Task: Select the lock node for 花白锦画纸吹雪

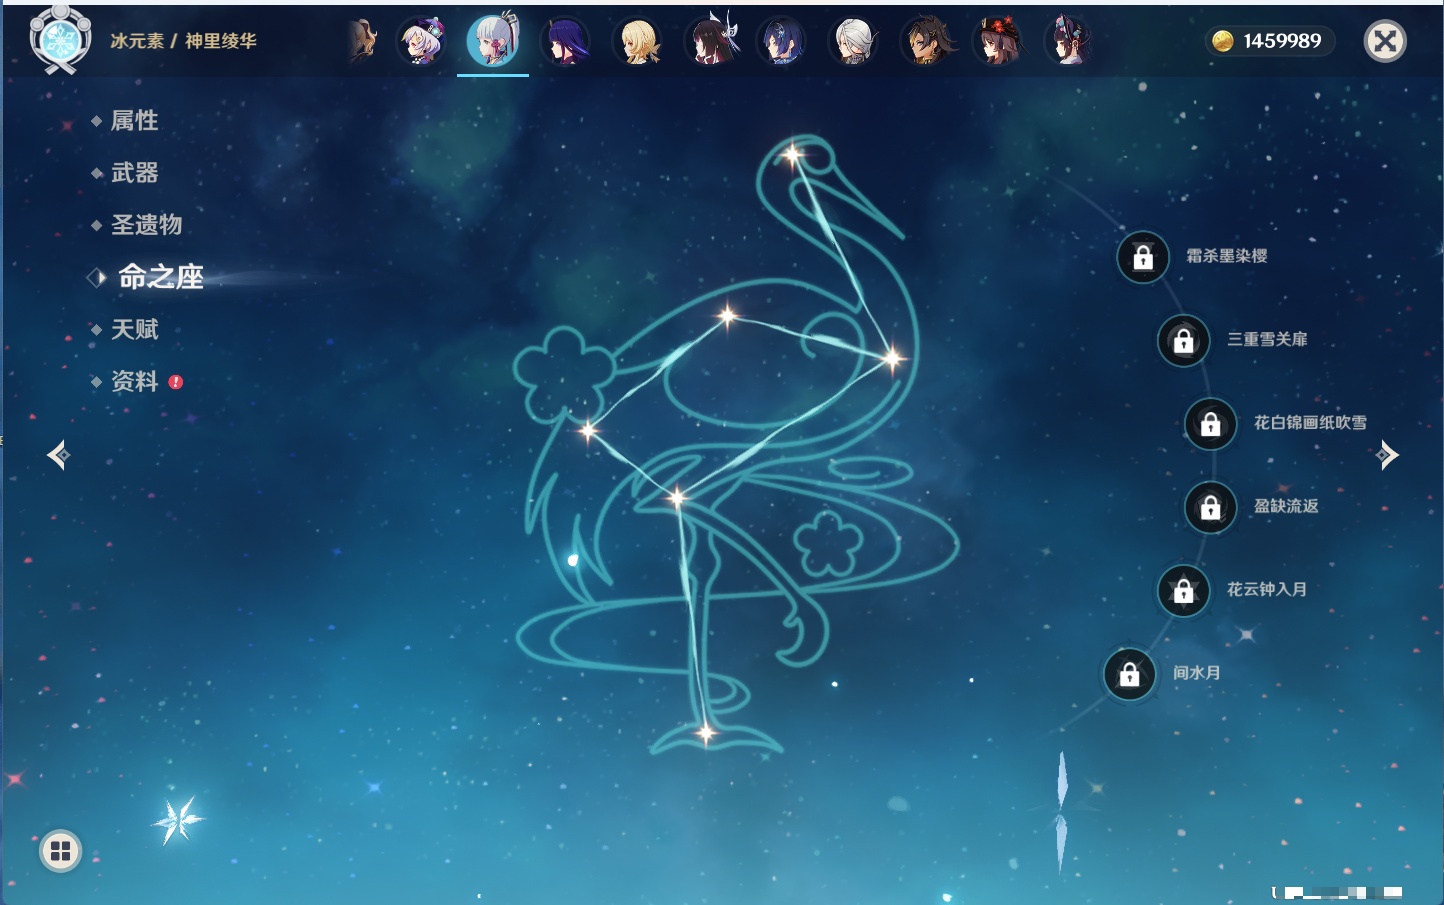Action: (x=1211, y=424)
